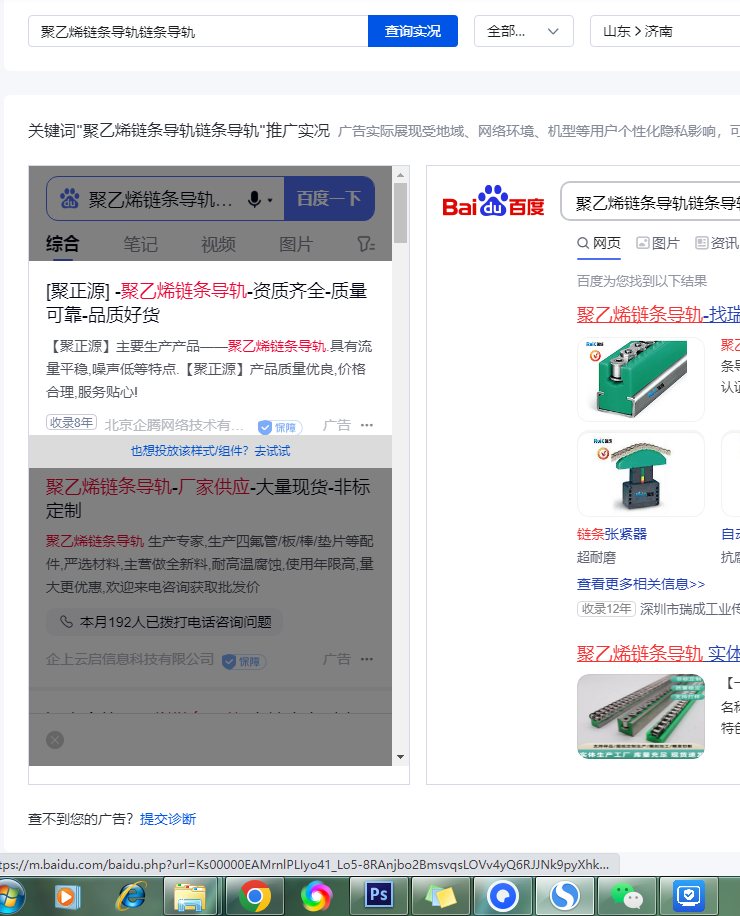The height and width of the screenshot is (916, 740).
Task: Open the 聚乙烯链条导轨 实体 result title
Action: tap(658, 653)
